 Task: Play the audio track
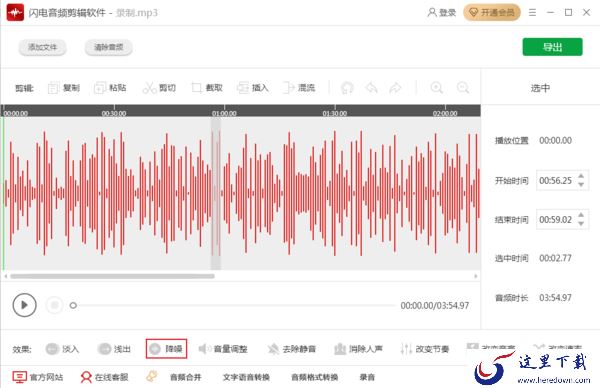(x=24, y=305)
